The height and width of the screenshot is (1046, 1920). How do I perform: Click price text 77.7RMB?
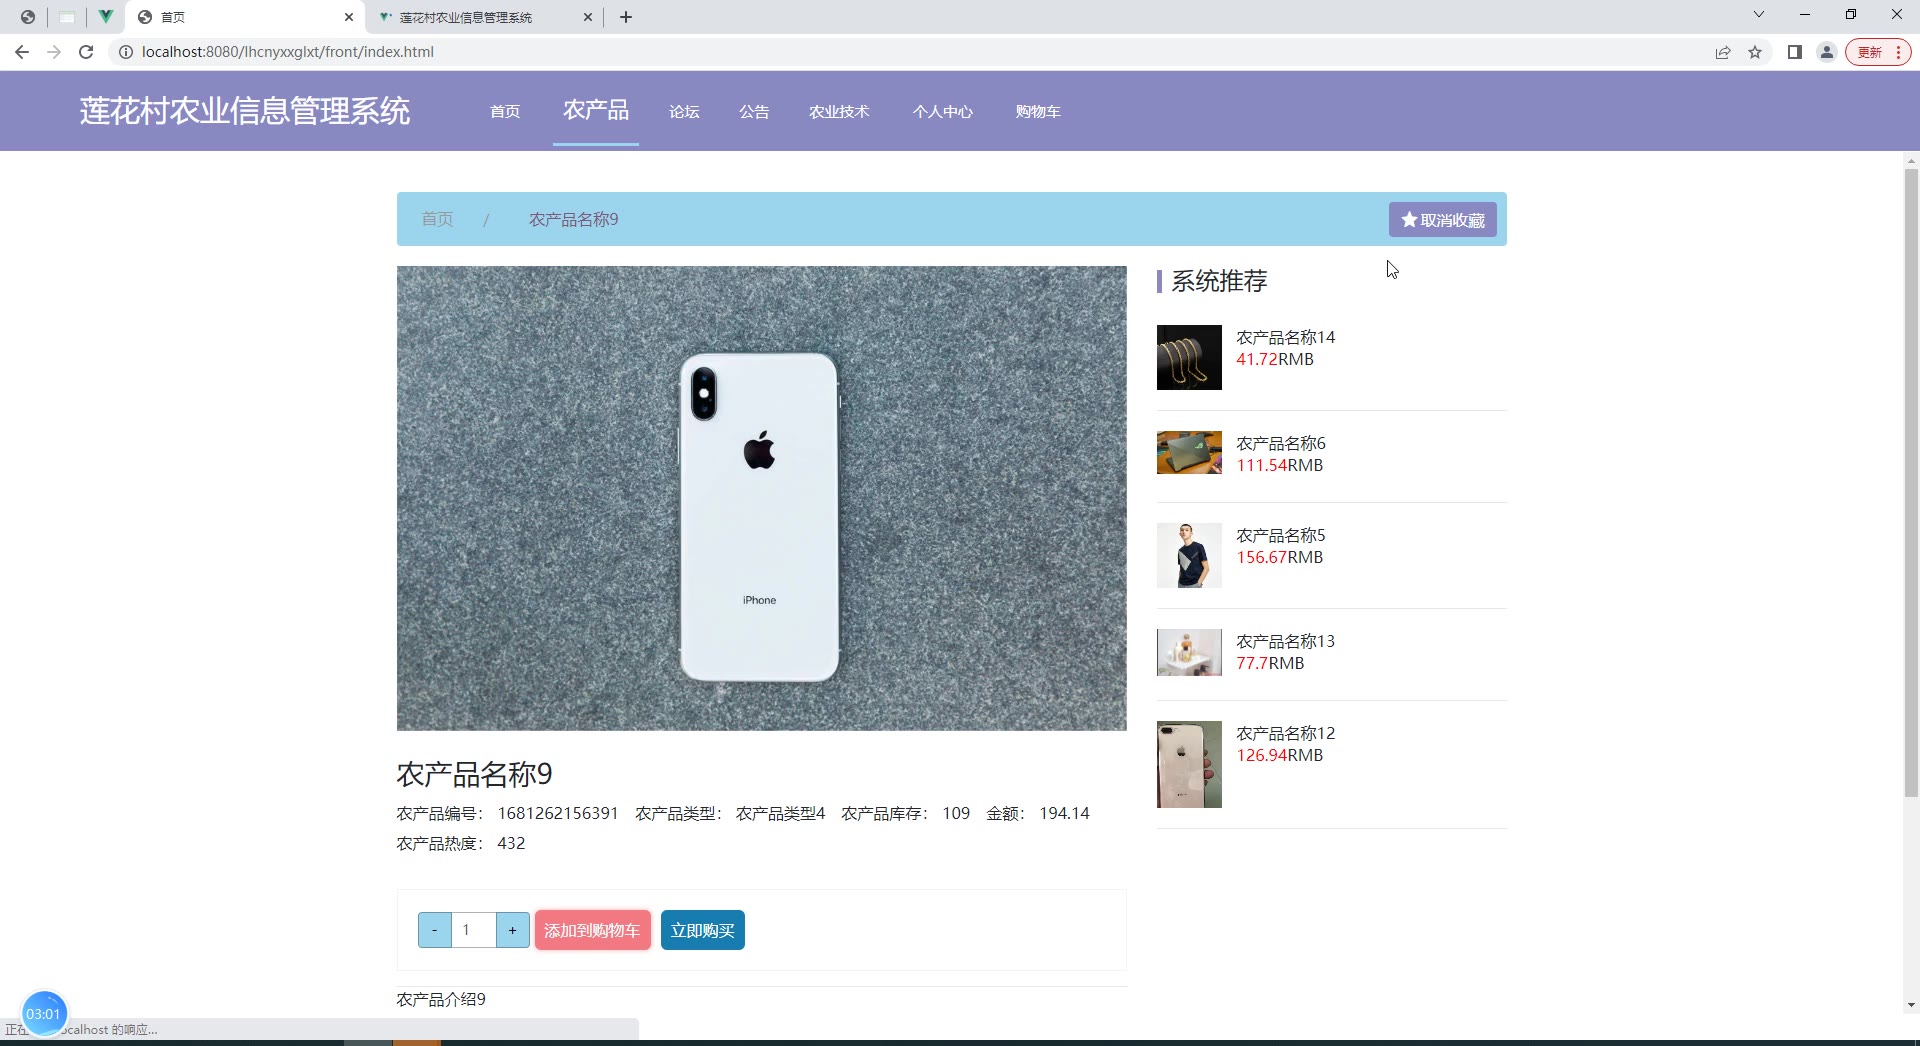[x=1270, y=664]
